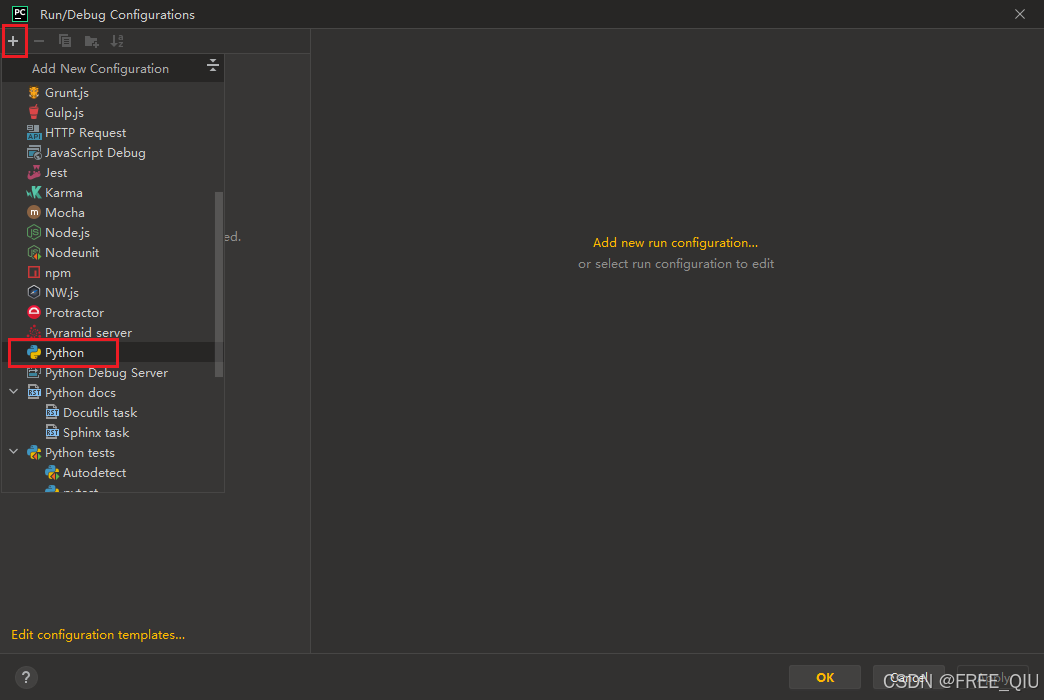
Task: Select Python docs group label
Action: pos(80,392)
